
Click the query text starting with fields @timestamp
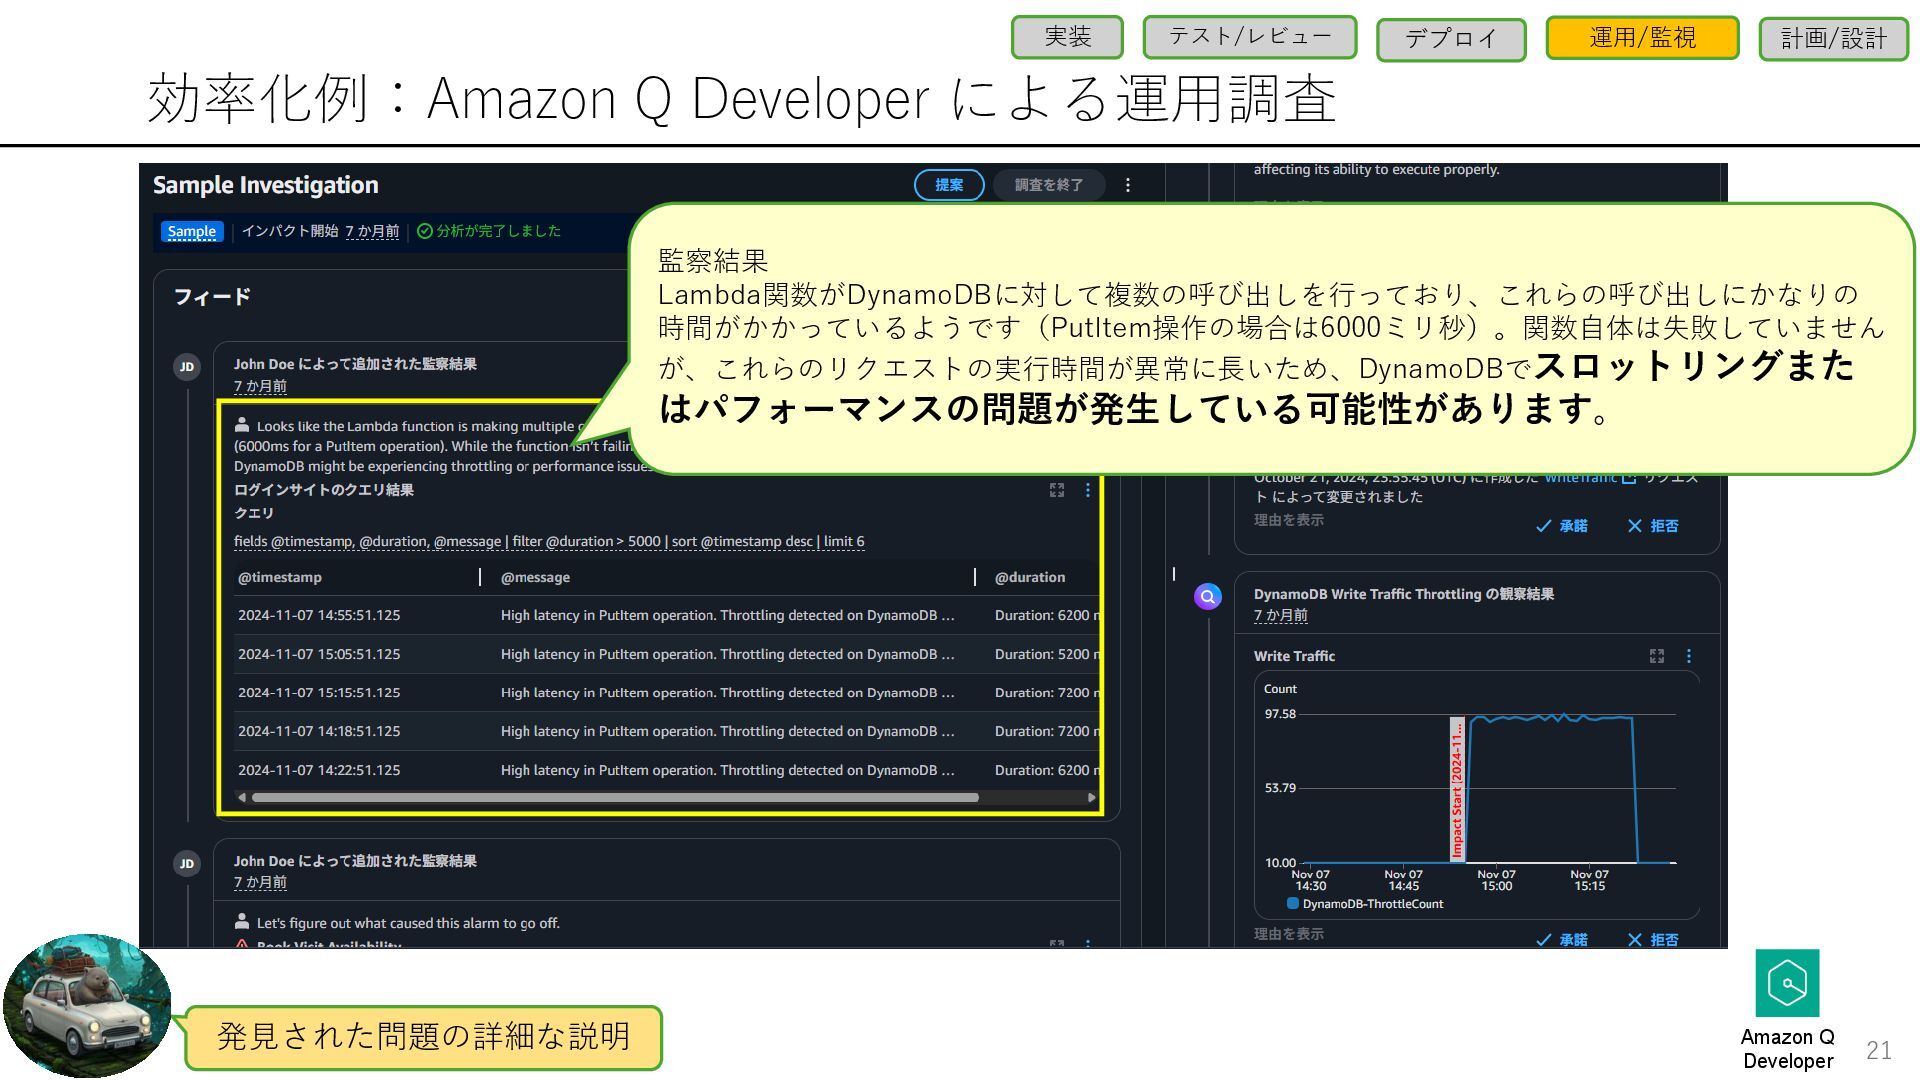point(549,541)
